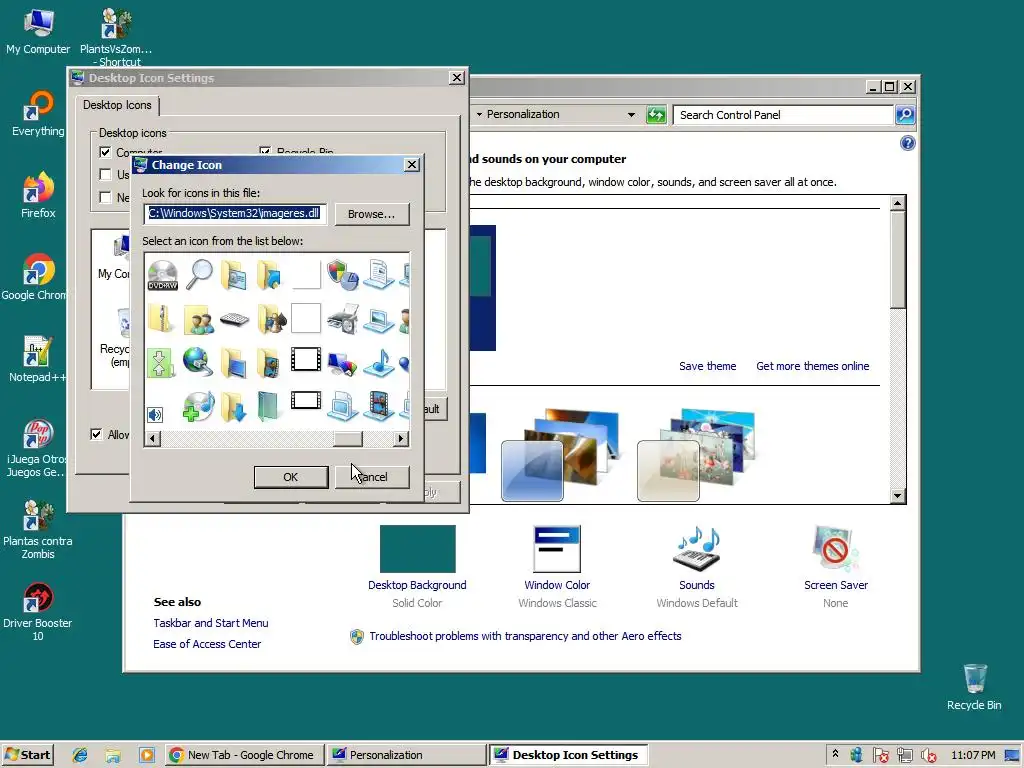Launch Notepad++ from the desktop
Viewport: 1024px width, 768px height.
(38, 359)
